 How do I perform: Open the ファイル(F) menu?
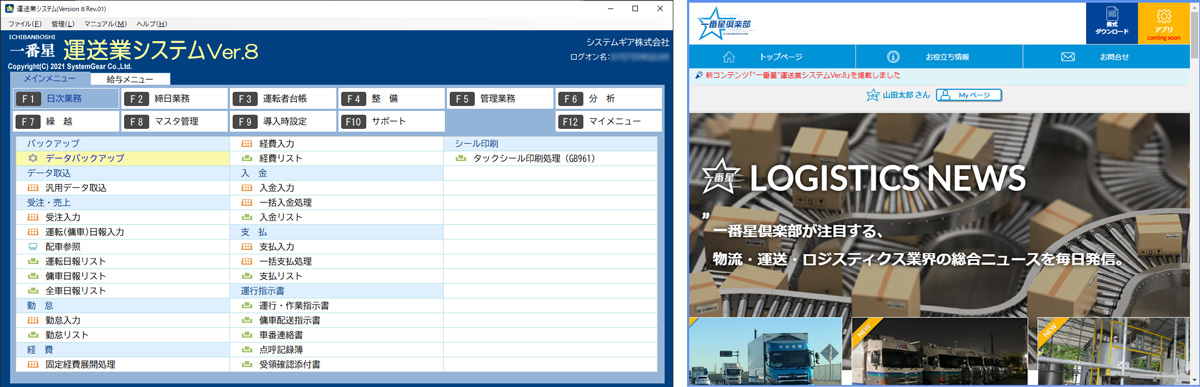coord(25,23)
